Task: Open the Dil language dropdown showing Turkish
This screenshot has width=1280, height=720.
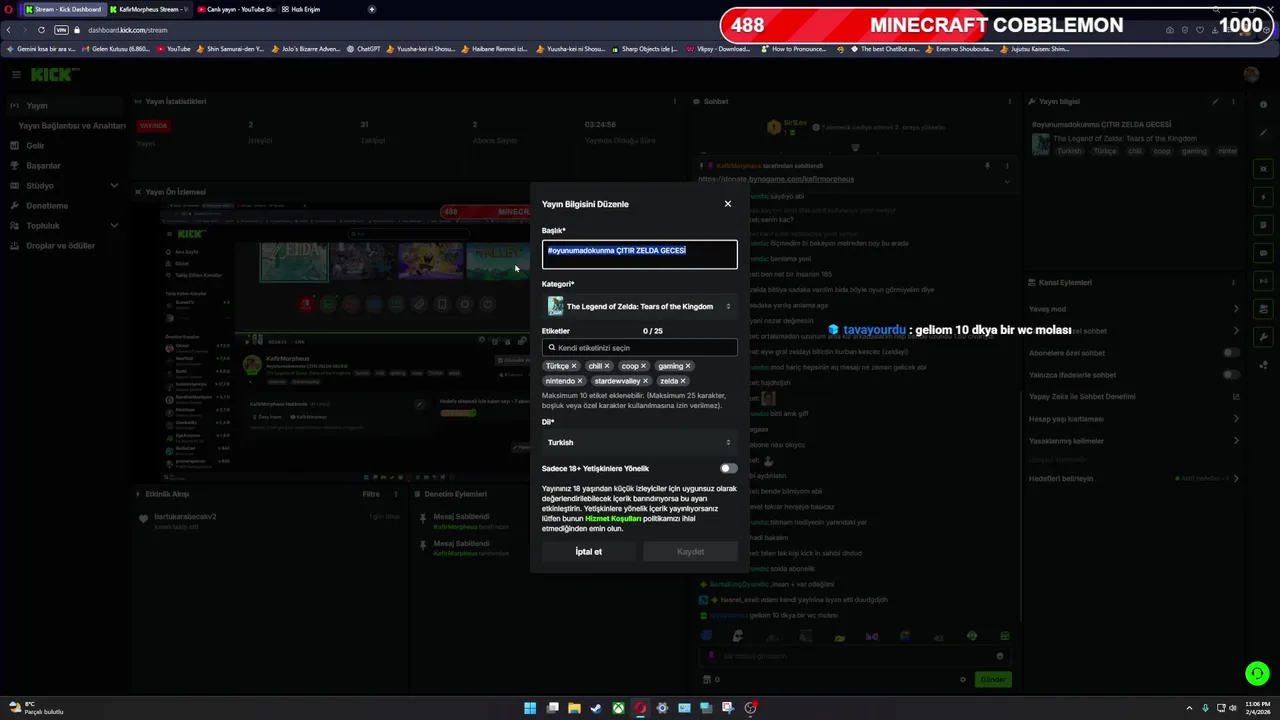Action: [x=640, y=442]
